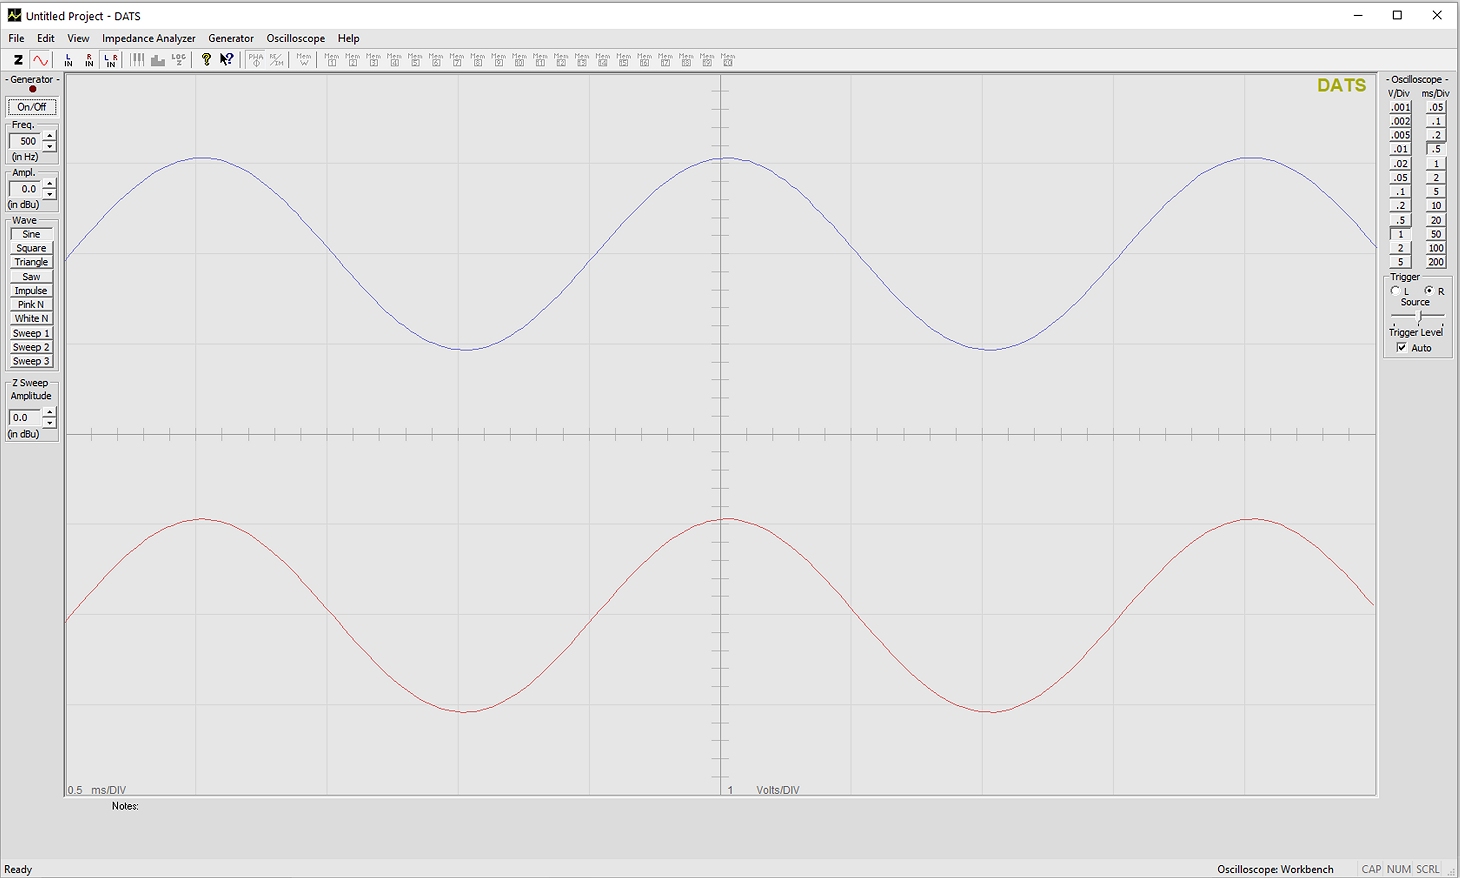1460x878 pixels.
Task: Open the Impedance Analyzer menu
Action: click(148, 38)
